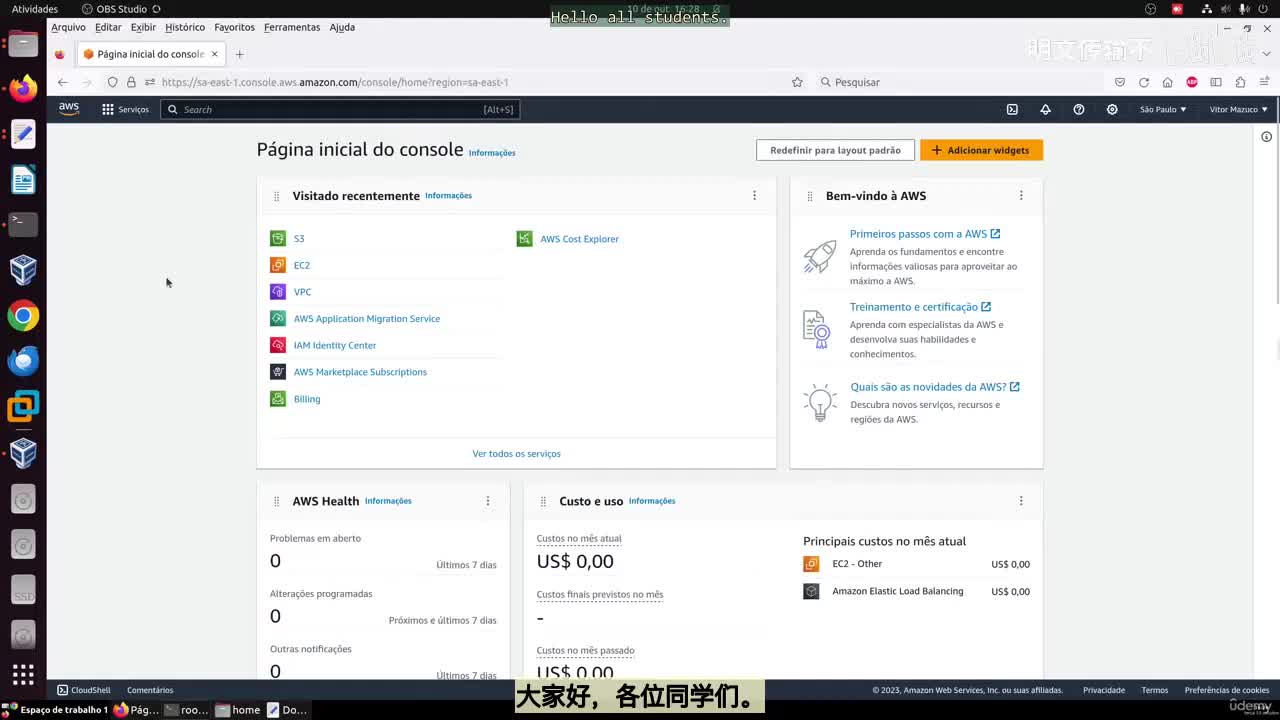The image size is (1280, 720).
Task: Click the CloudShell button in footer
Action: (84, 690)
